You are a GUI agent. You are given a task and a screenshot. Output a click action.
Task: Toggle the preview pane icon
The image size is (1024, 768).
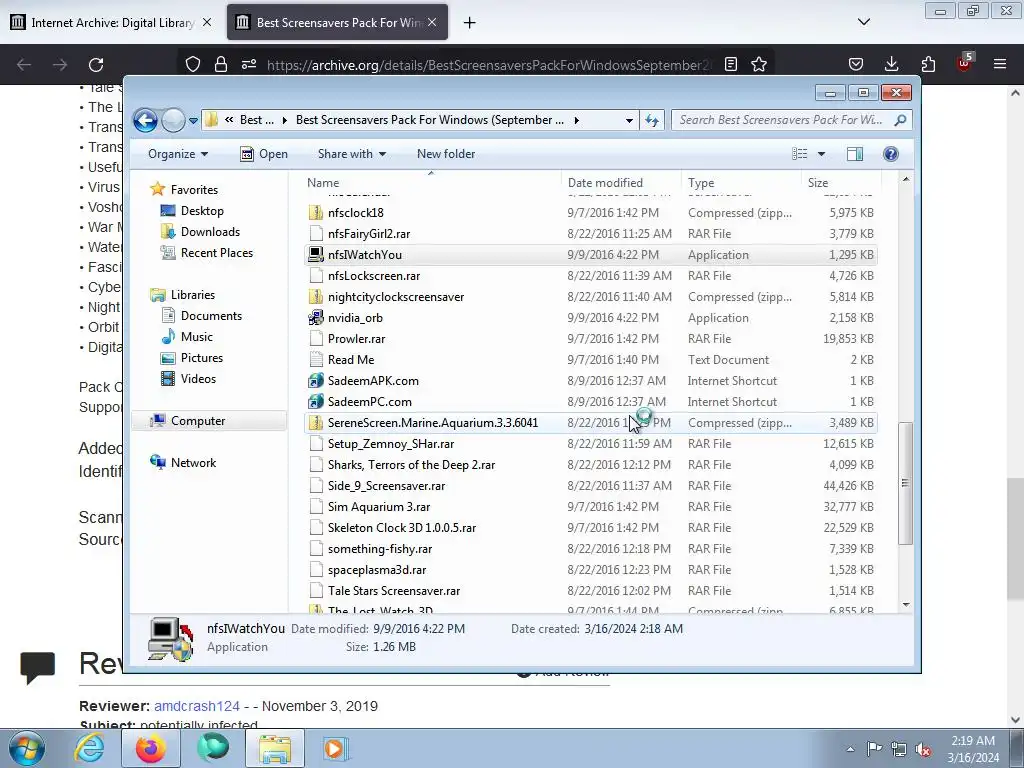coord(855,154)
